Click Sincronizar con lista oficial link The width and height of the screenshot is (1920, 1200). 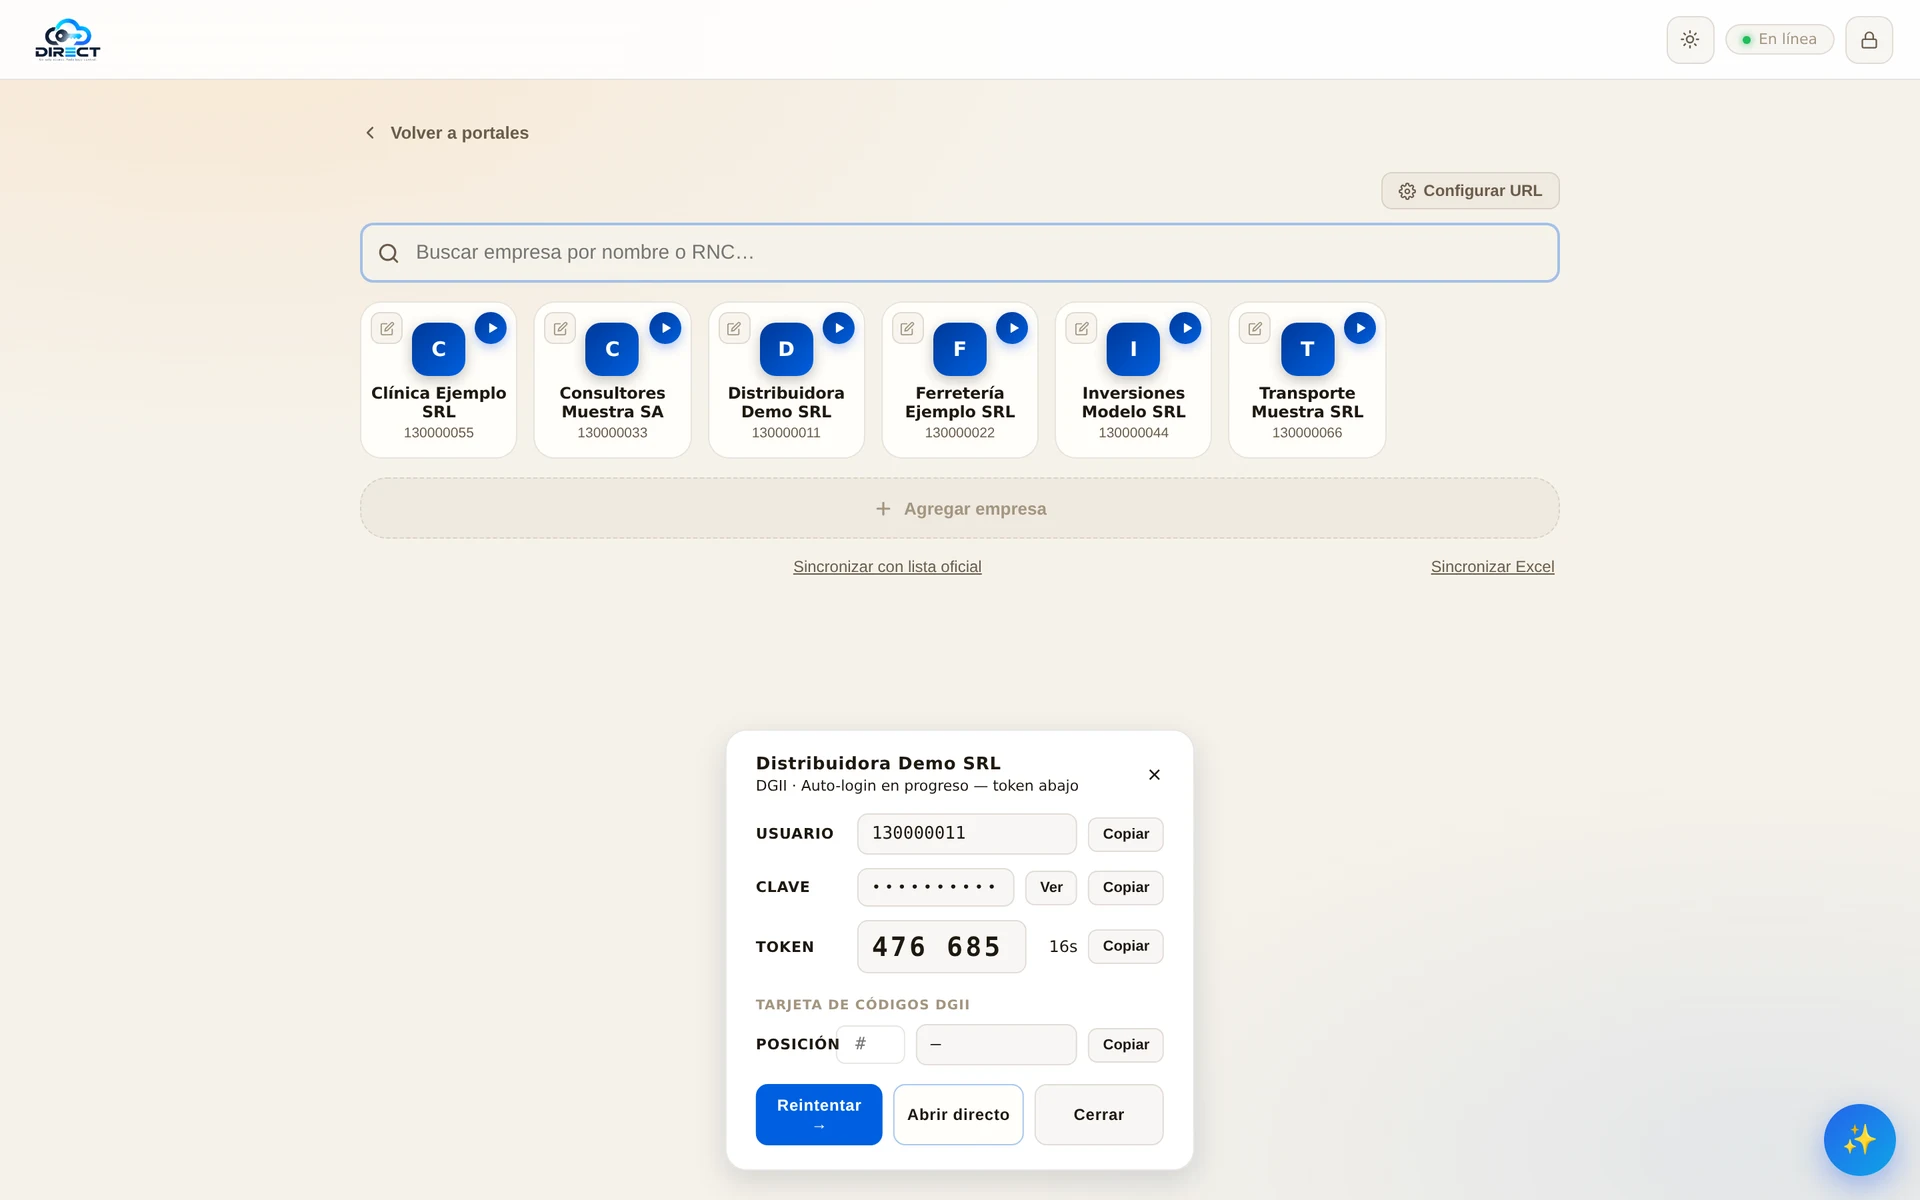click(887, 567)
